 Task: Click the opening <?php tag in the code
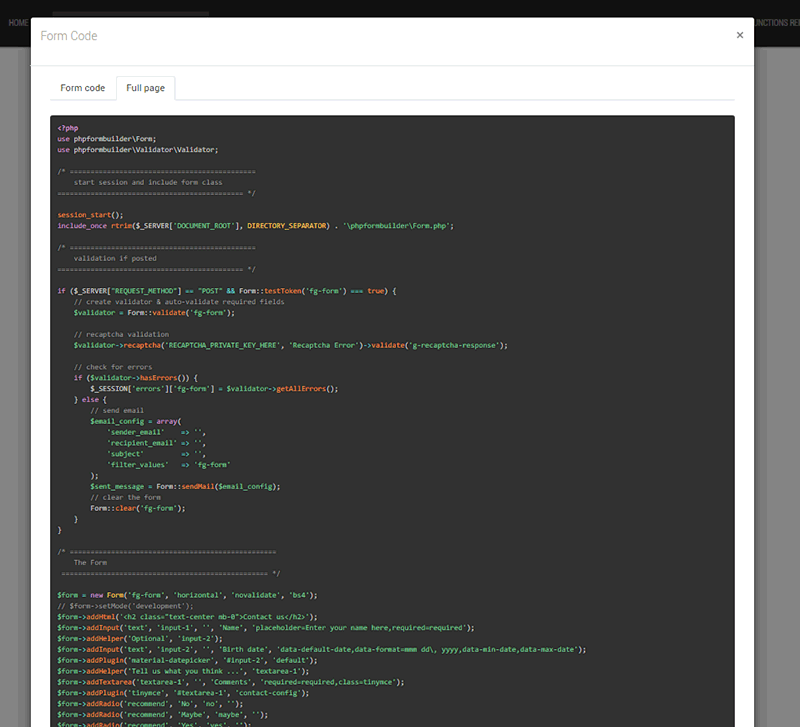pyautogui.click(x=67, y=127)
